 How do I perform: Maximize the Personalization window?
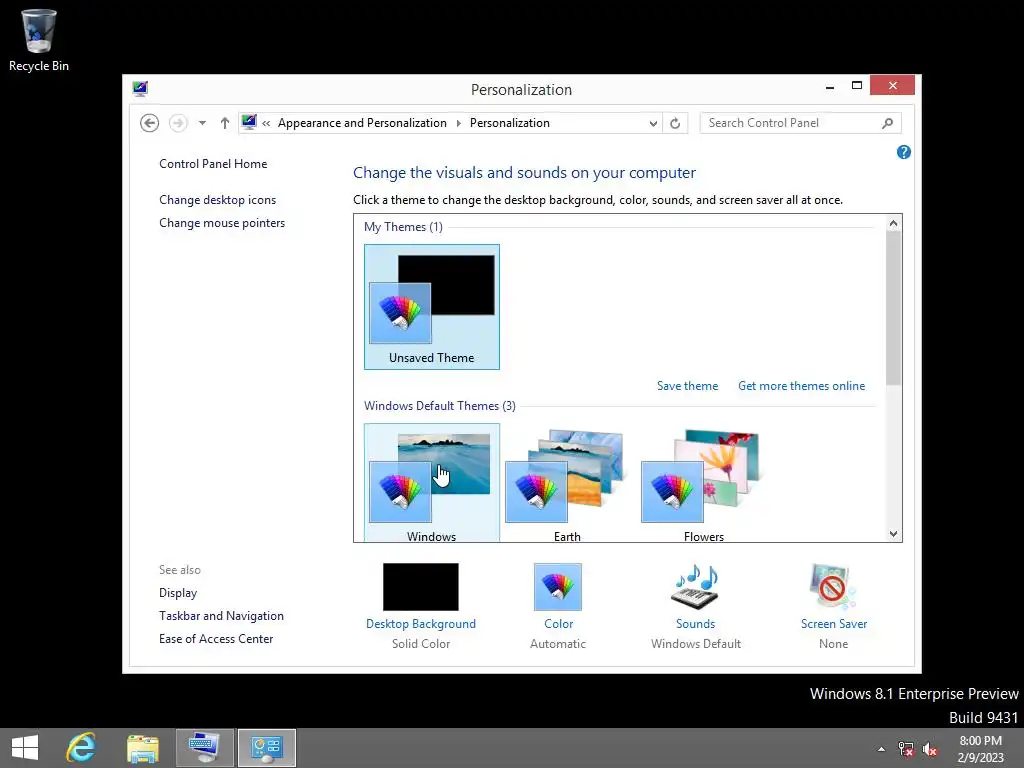[x=857, y=86]
